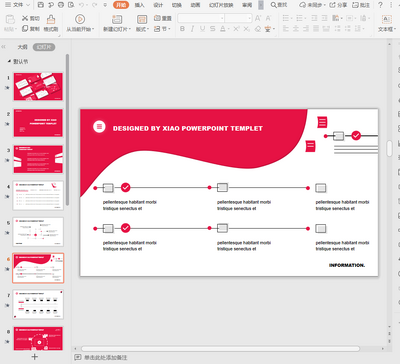Click the 重置 reset button

pos(163,18)
